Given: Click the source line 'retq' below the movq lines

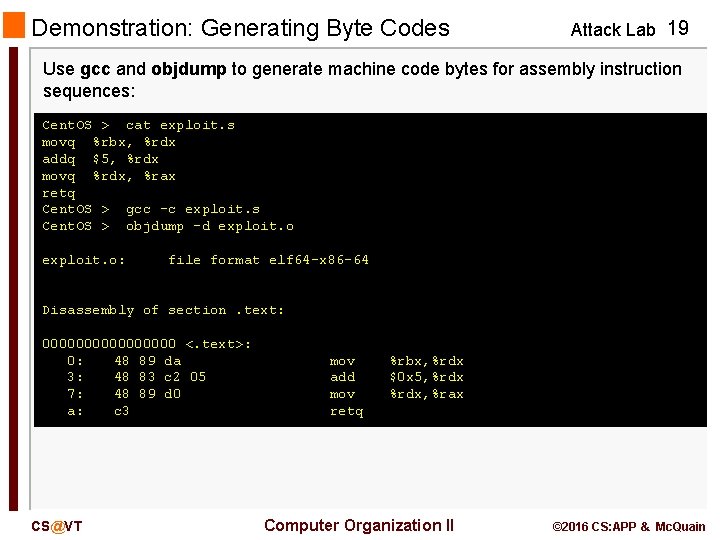Looking at the screenshot, I should pos(58,193).
